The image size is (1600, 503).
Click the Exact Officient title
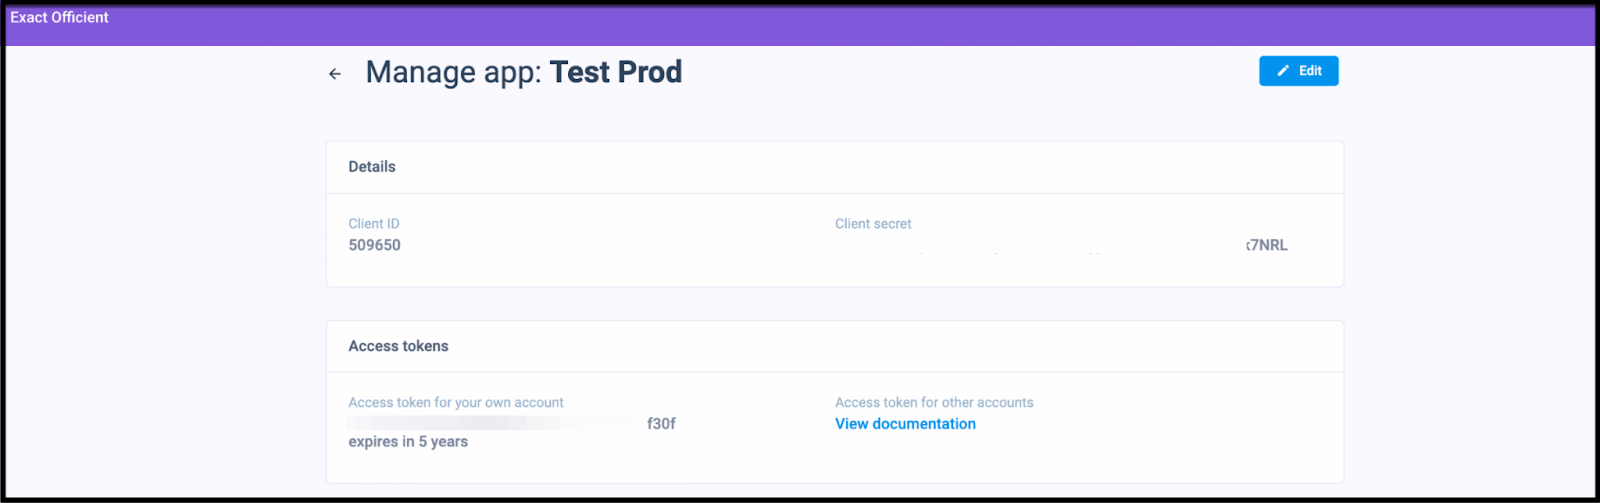60,17
